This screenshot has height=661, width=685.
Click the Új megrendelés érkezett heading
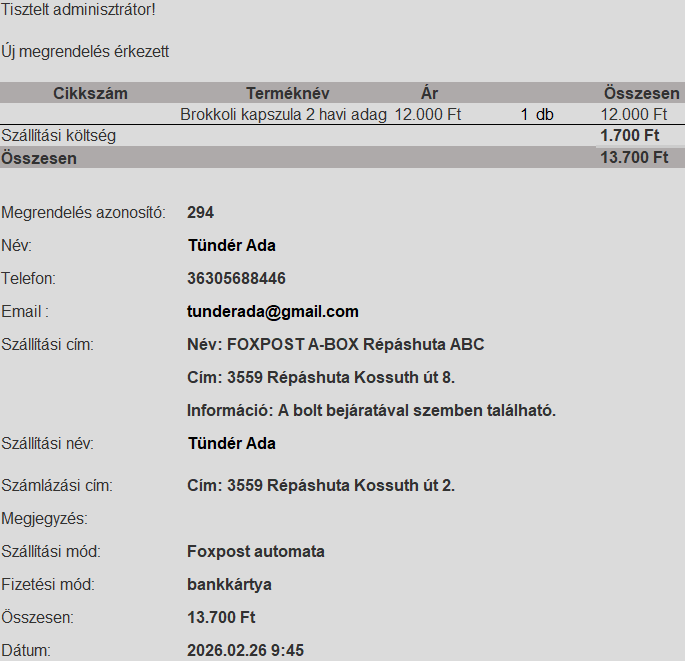pyautogui.click(x=85, y=51)
